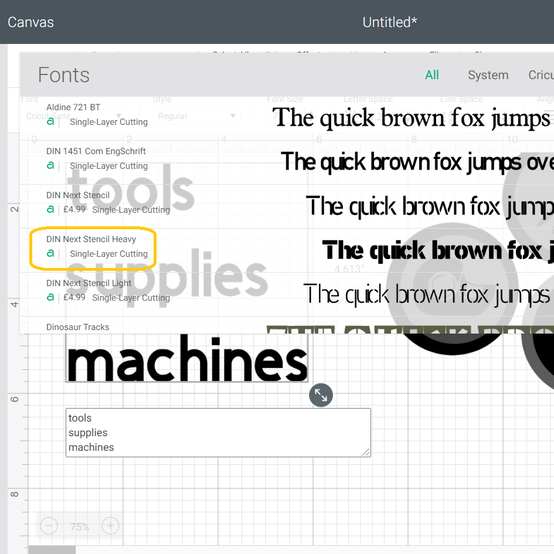
Task: Click the DIN Next Stencil Heavy preview sentence
Action: [438, 251]
